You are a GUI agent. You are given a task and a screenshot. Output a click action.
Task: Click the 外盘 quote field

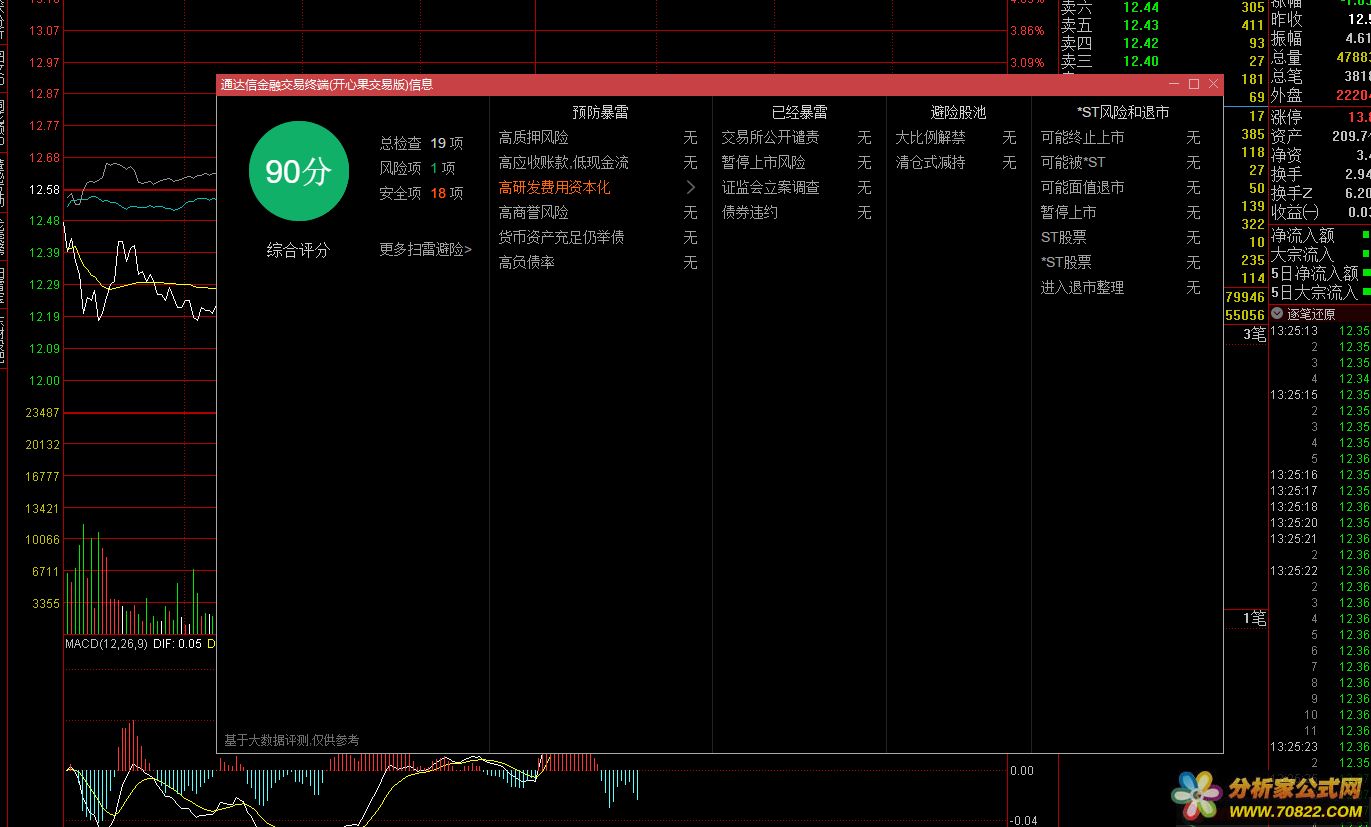[x=1320, y=95]
